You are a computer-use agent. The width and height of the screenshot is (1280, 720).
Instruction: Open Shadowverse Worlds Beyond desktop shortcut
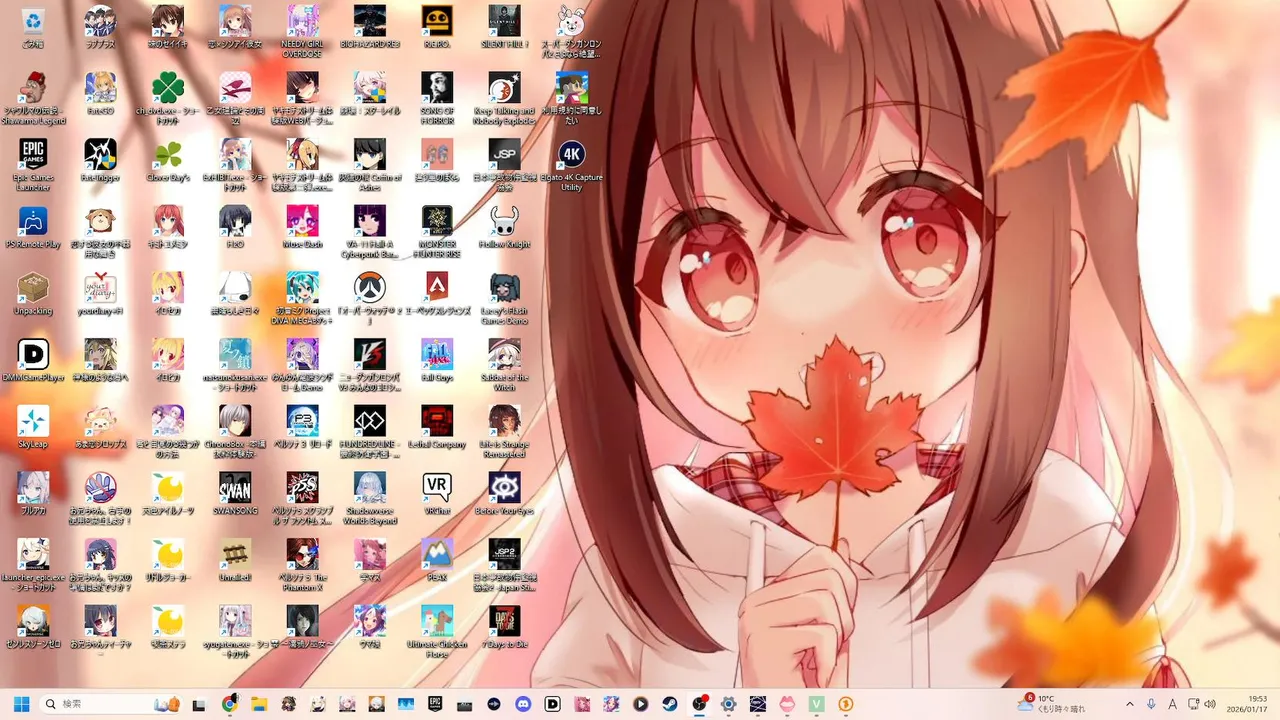[x=369, y=498]
